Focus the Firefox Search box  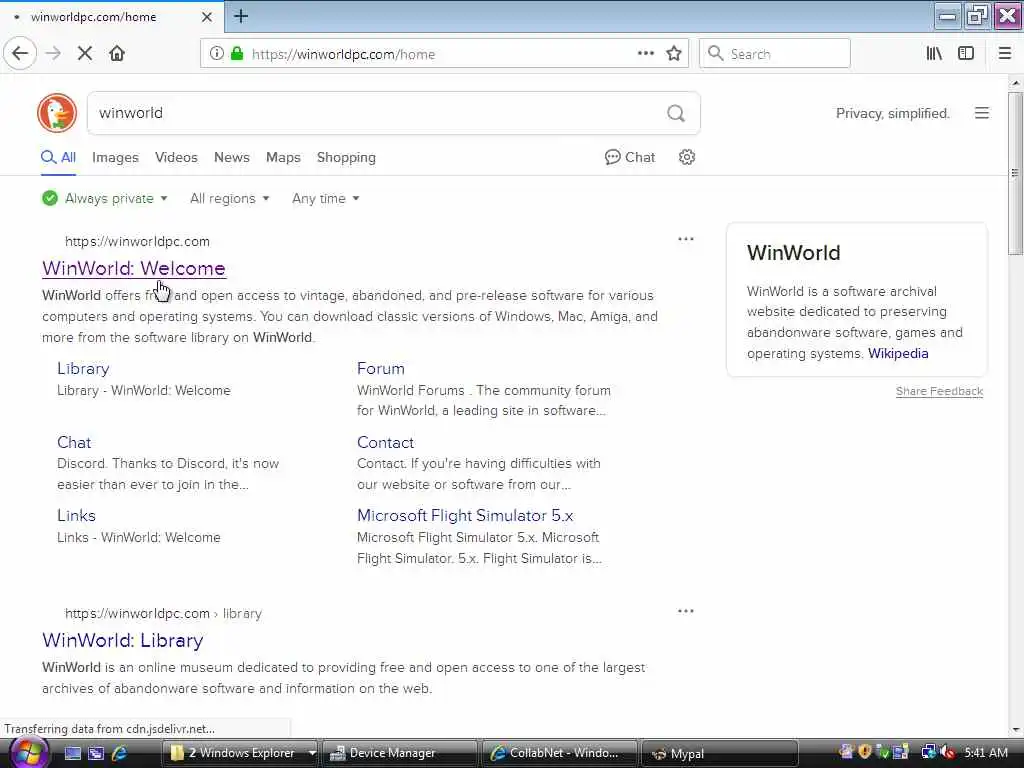[775, 54]
